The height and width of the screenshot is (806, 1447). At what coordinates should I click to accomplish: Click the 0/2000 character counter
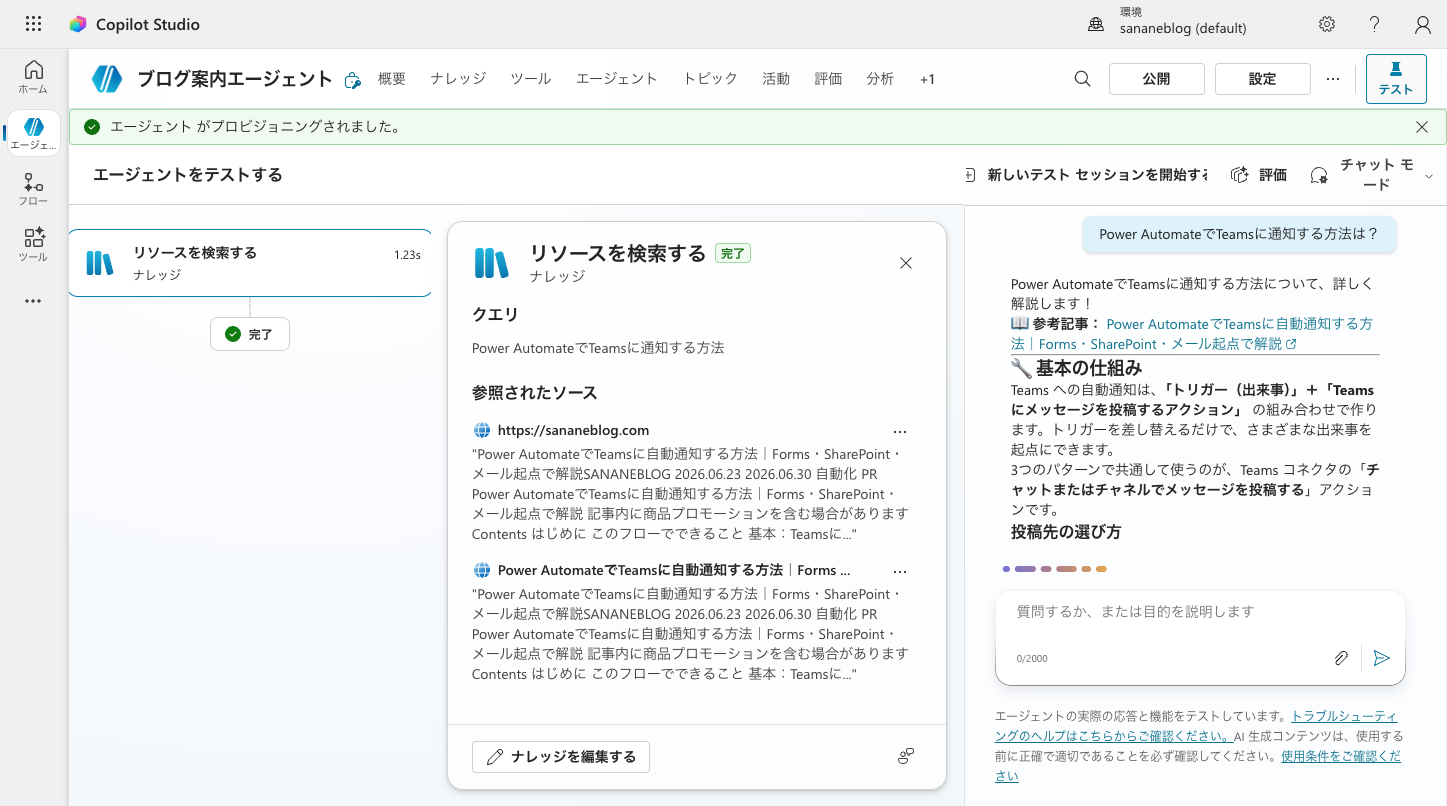point(1032,659)
